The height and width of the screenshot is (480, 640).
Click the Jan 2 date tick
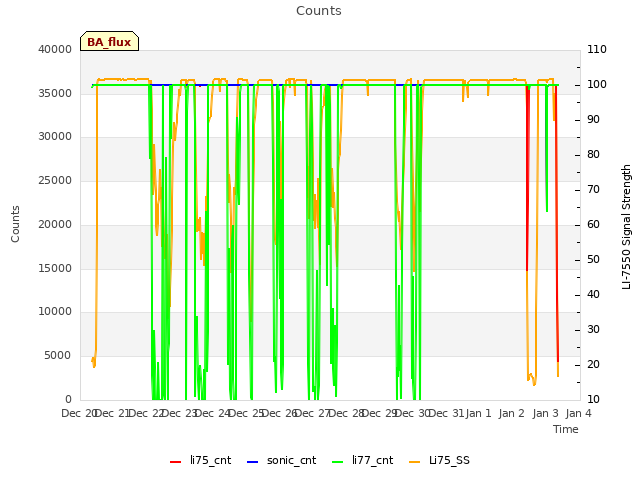click(512, 413)
